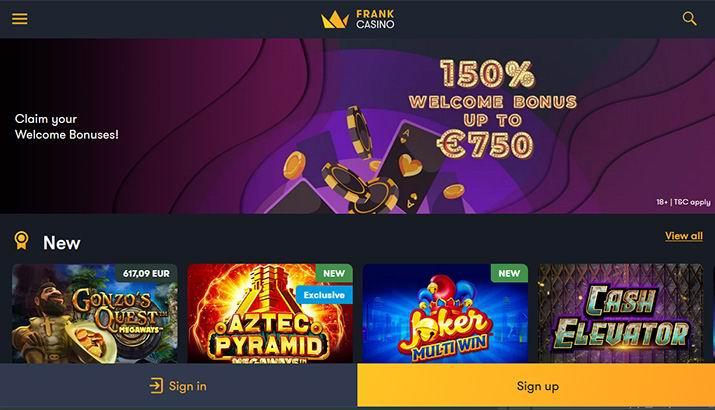Click the New section ribbon badge icon
Viewport: 715px width, 410px height.
click(21, 240)
